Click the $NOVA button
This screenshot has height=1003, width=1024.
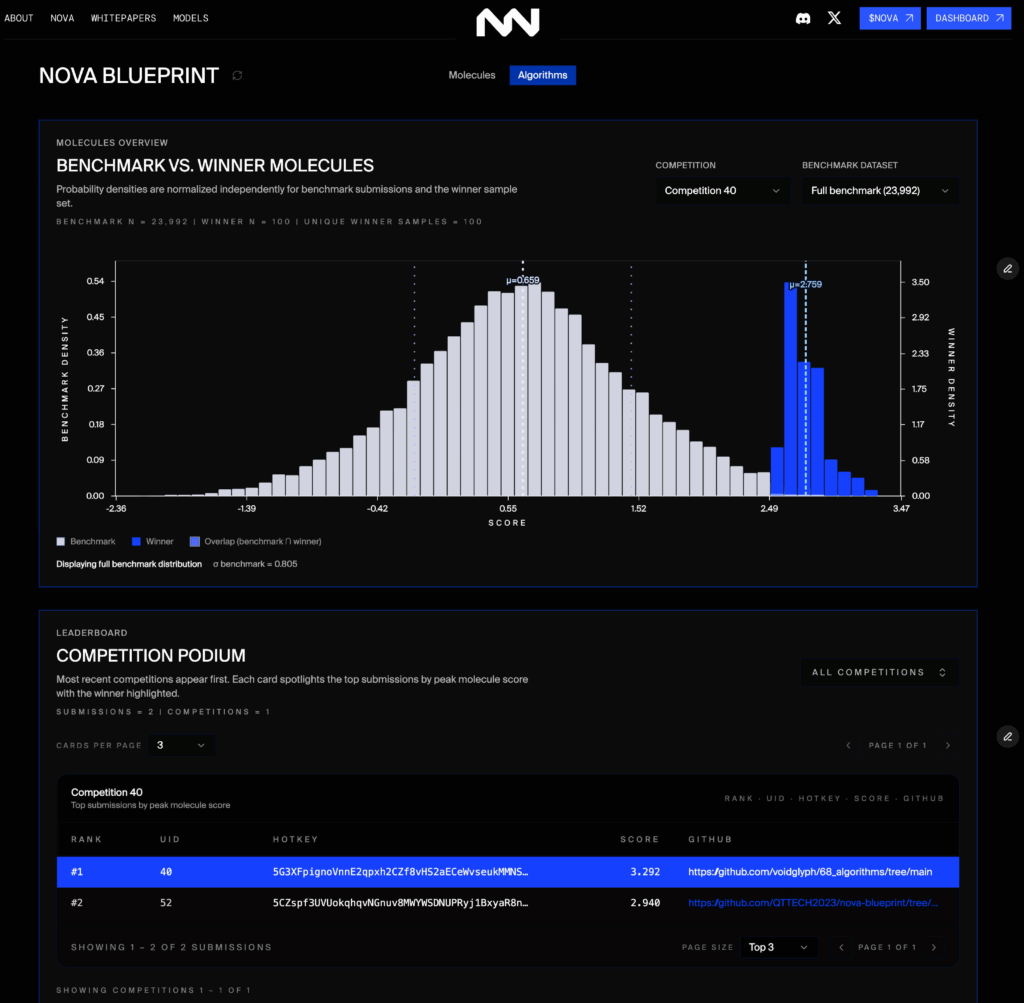(x=889, y=18)
